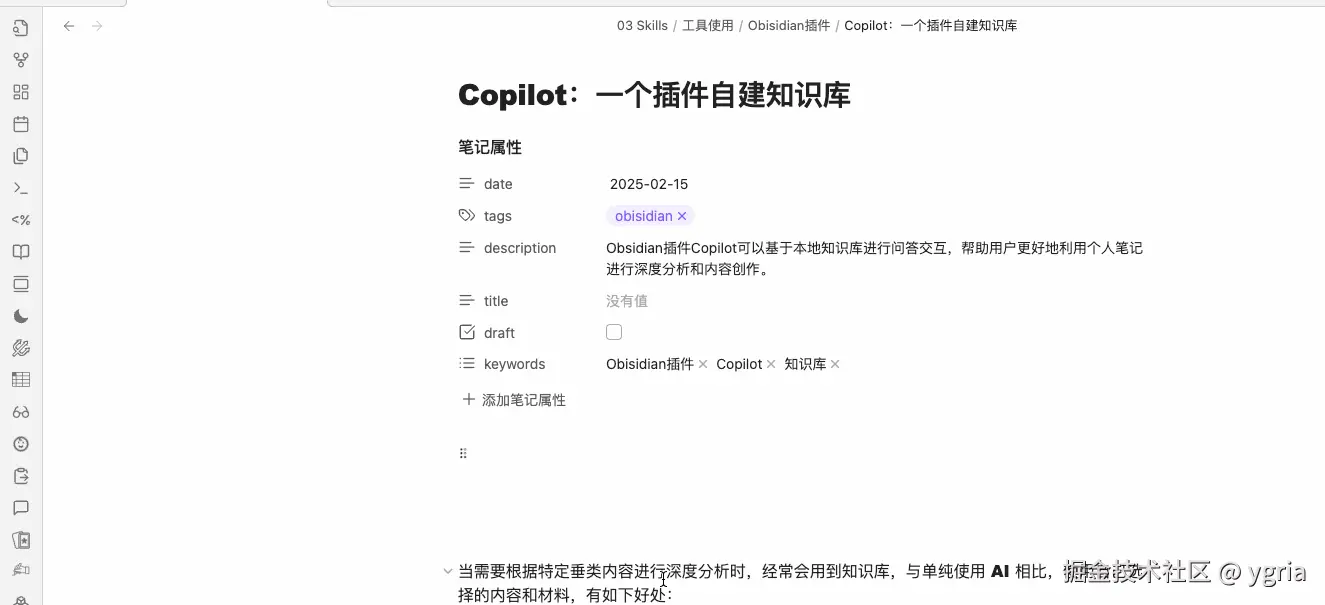Enable the draft checkbox
Image resolution: width=1325 pixels, height=605 pixels.
click(x=613, y=331)
